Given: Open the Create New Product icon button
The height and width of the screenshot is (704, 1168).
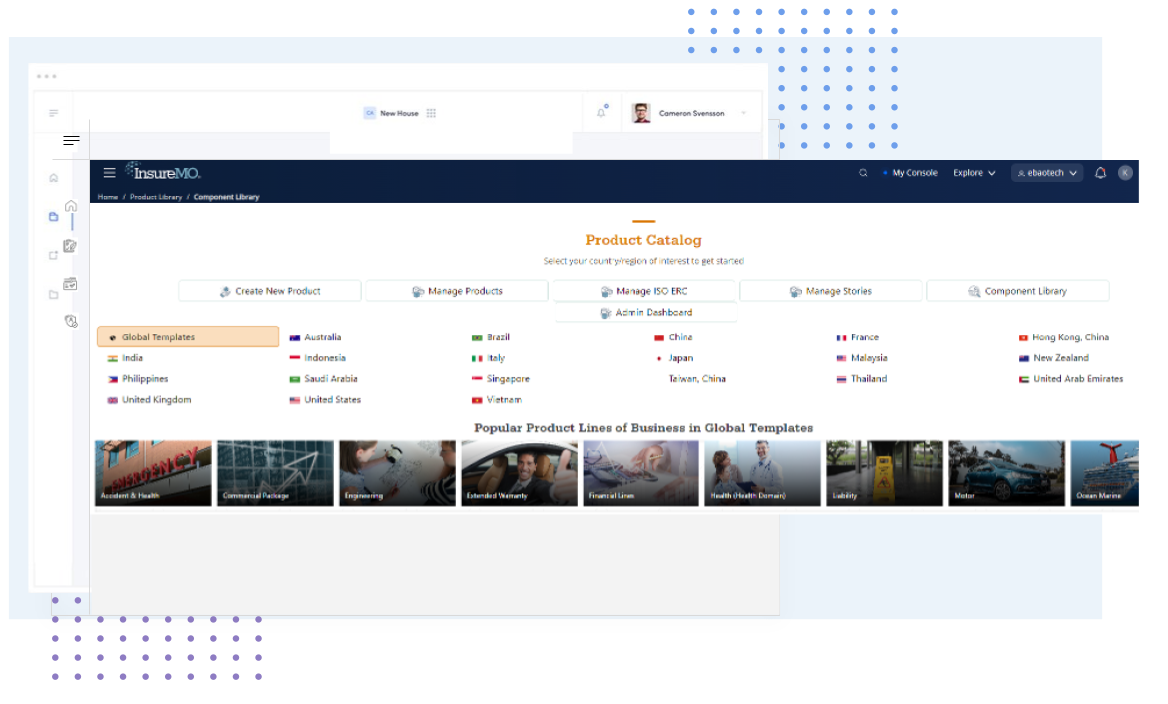Looking at the screenshot, I should pyautogui.click(x=227, y=291).
